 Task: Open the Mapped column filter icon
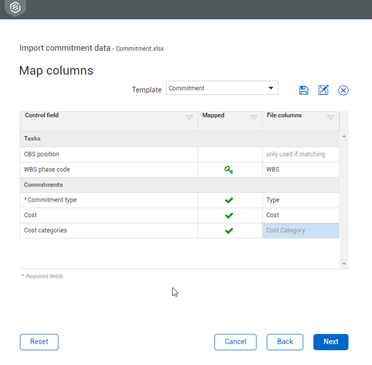(254, 117)
